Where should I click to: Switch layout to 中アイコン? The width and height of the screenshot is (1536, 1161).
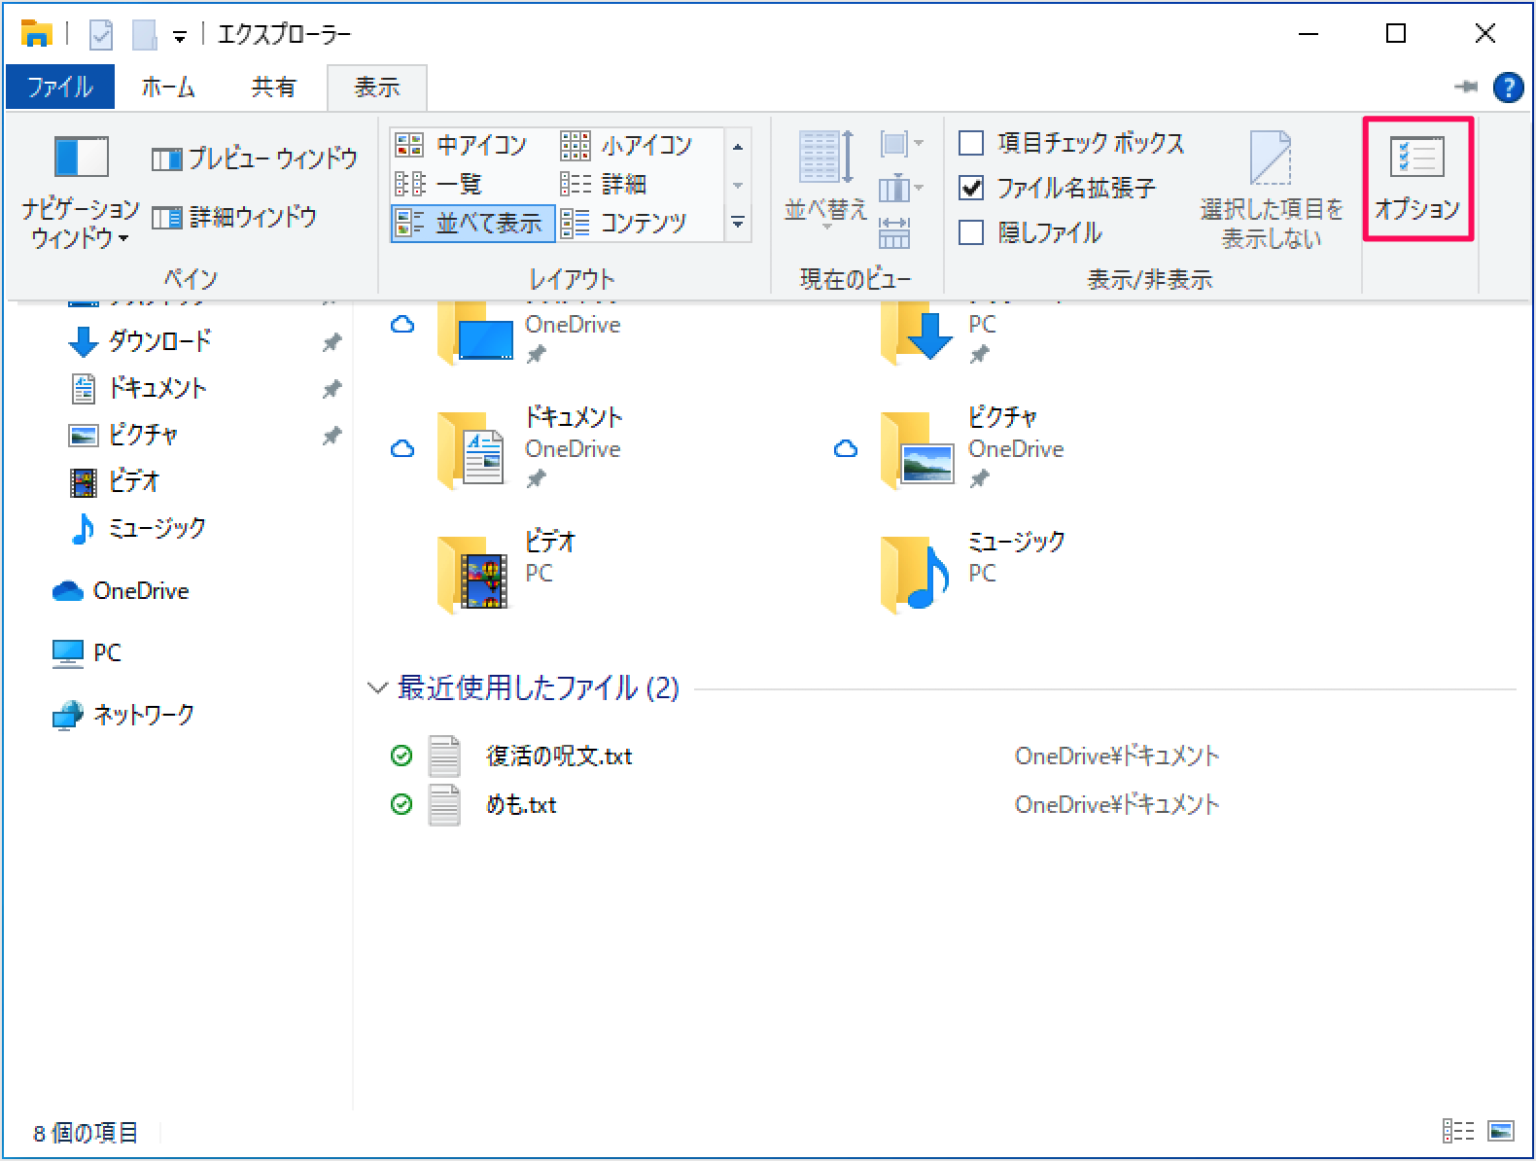(461, 145)
